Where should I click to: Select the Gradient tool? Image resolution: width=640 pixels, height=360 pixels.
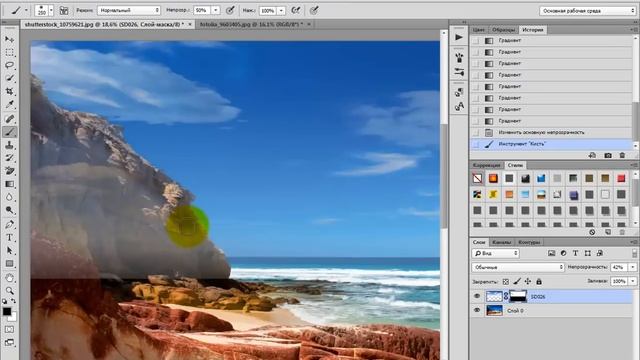9,184
